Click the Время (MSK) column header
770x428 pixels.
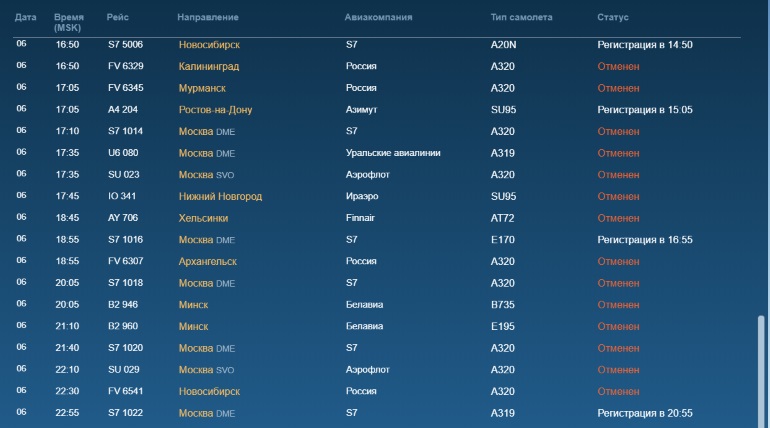coord(69,23)
